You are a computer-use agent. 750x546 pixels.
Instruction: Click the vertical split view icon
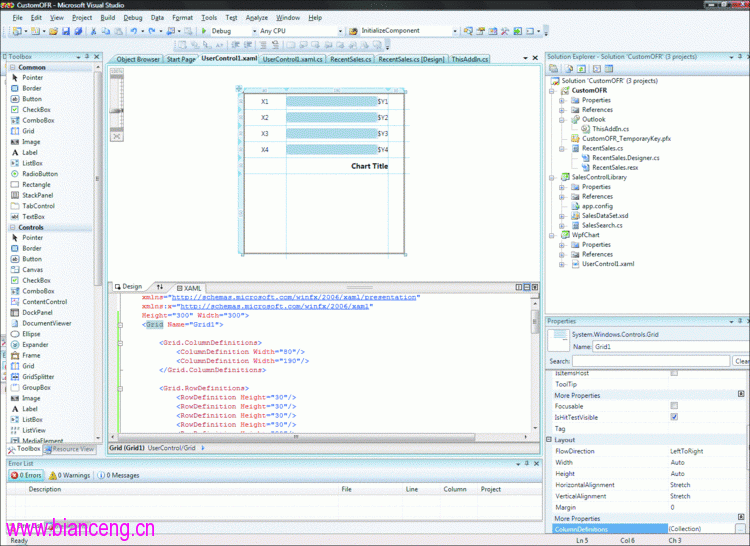(518, 287)
